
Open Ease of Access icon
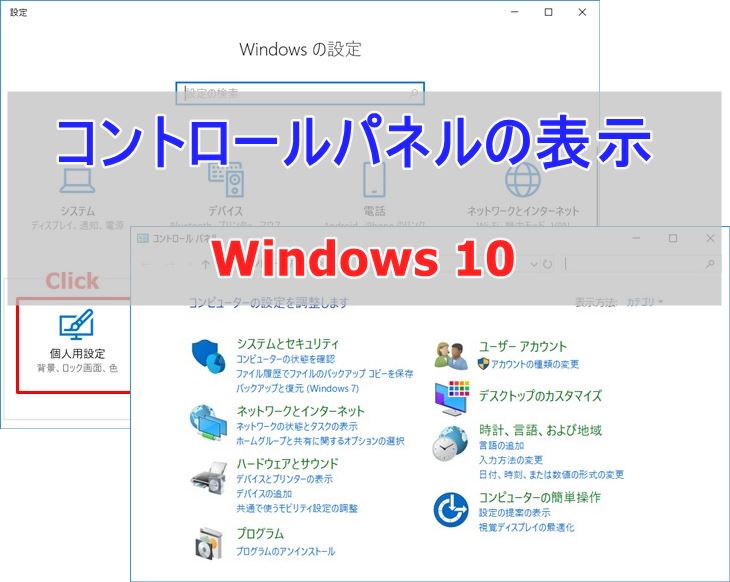tap(451, 510)
